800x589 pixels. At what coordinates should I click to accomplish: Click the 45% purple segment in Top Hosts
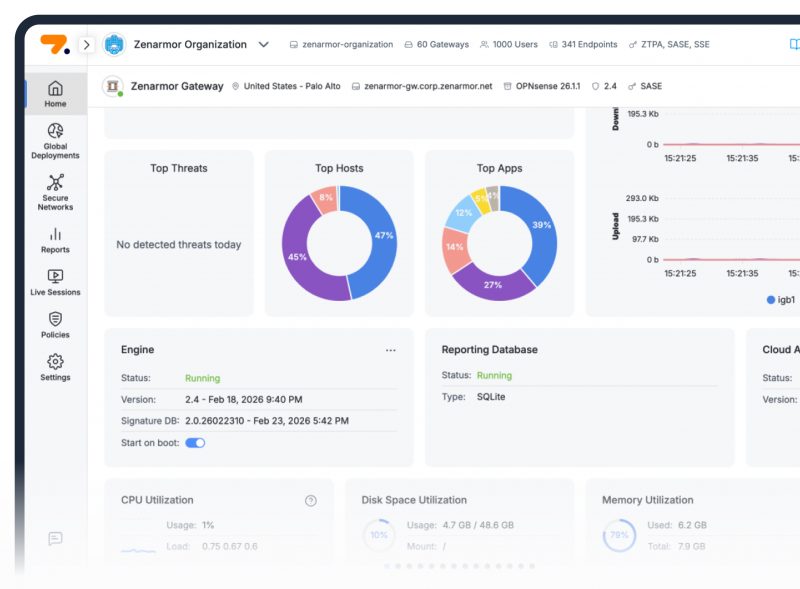click(297, 257)
